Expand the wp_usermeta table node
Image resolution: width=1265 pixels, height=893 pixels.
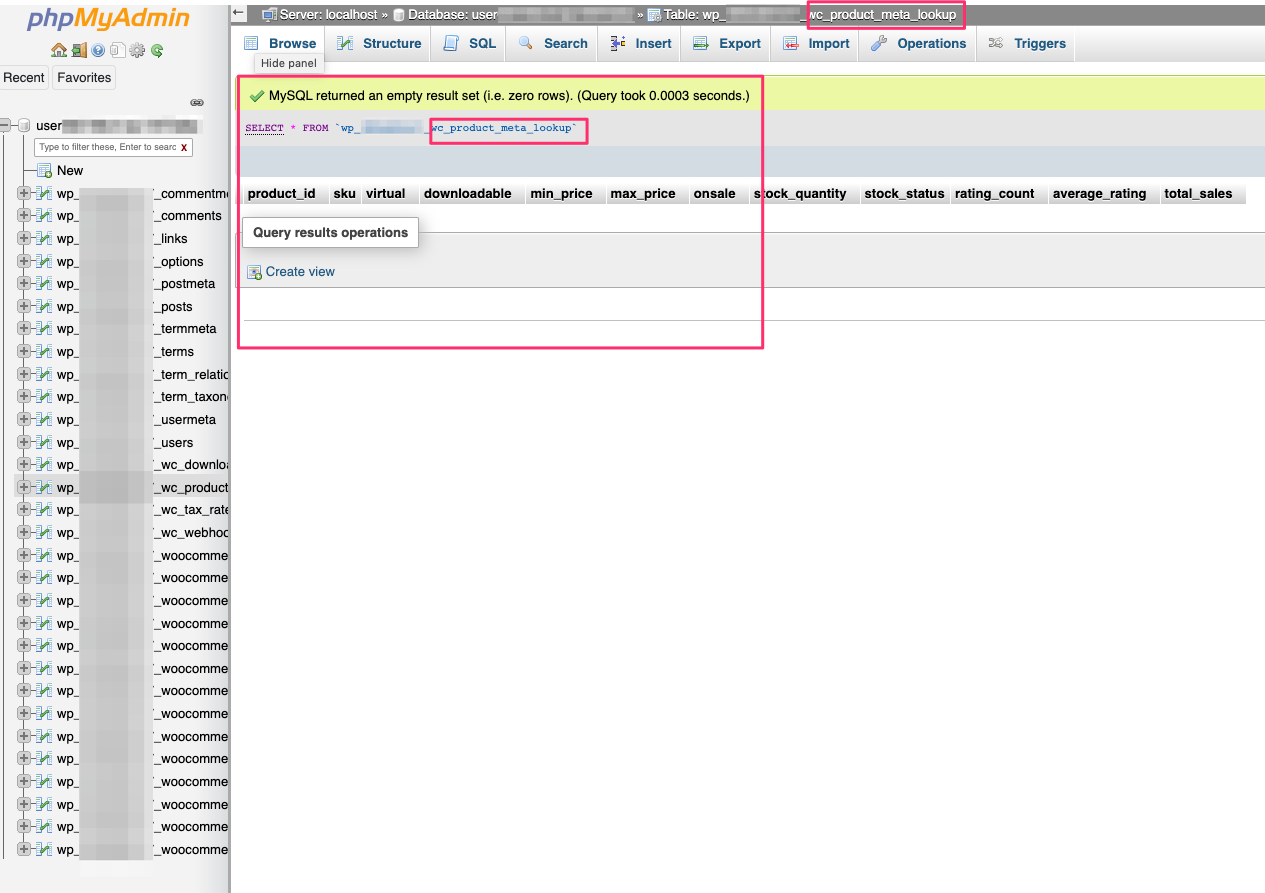coord(23,419)
